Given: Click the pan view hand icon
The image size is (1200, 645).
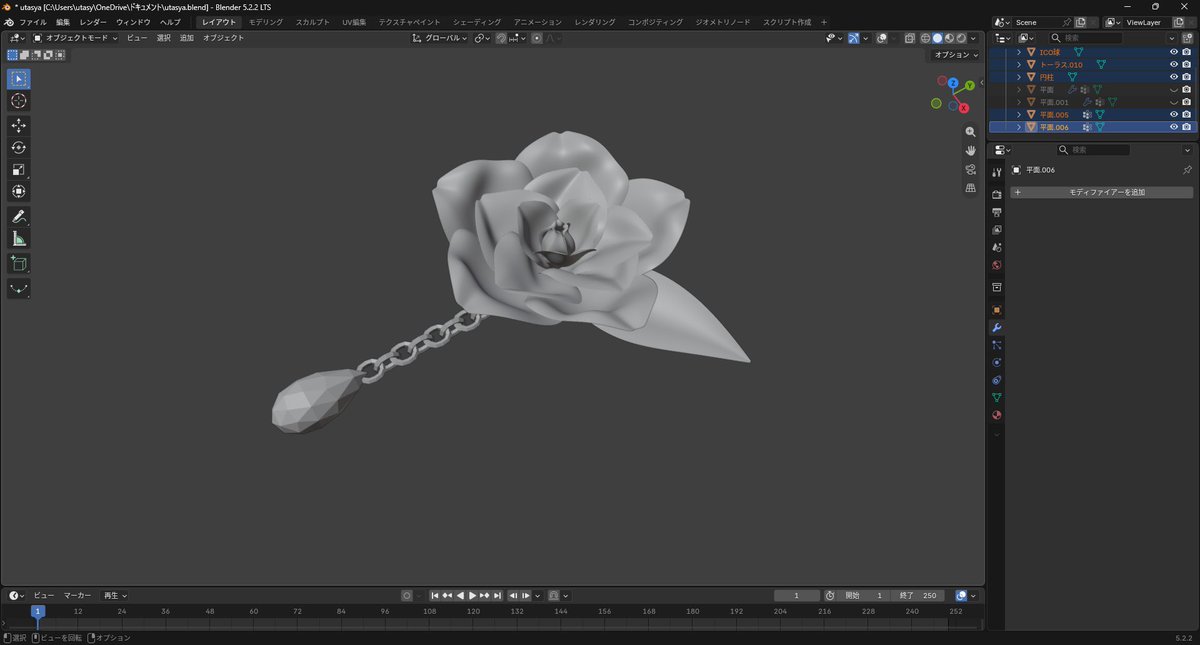Looking at the screenshot, I should pyautogui.click(x=970, y=150).
